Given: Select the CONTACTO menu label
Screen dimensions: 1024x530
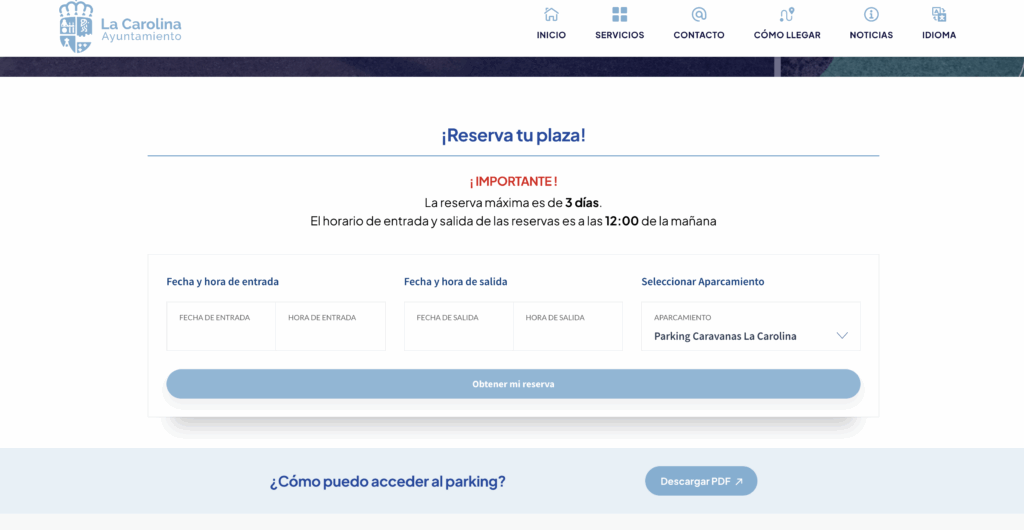Looking at the screenshot, I should (x=699, y=35).
